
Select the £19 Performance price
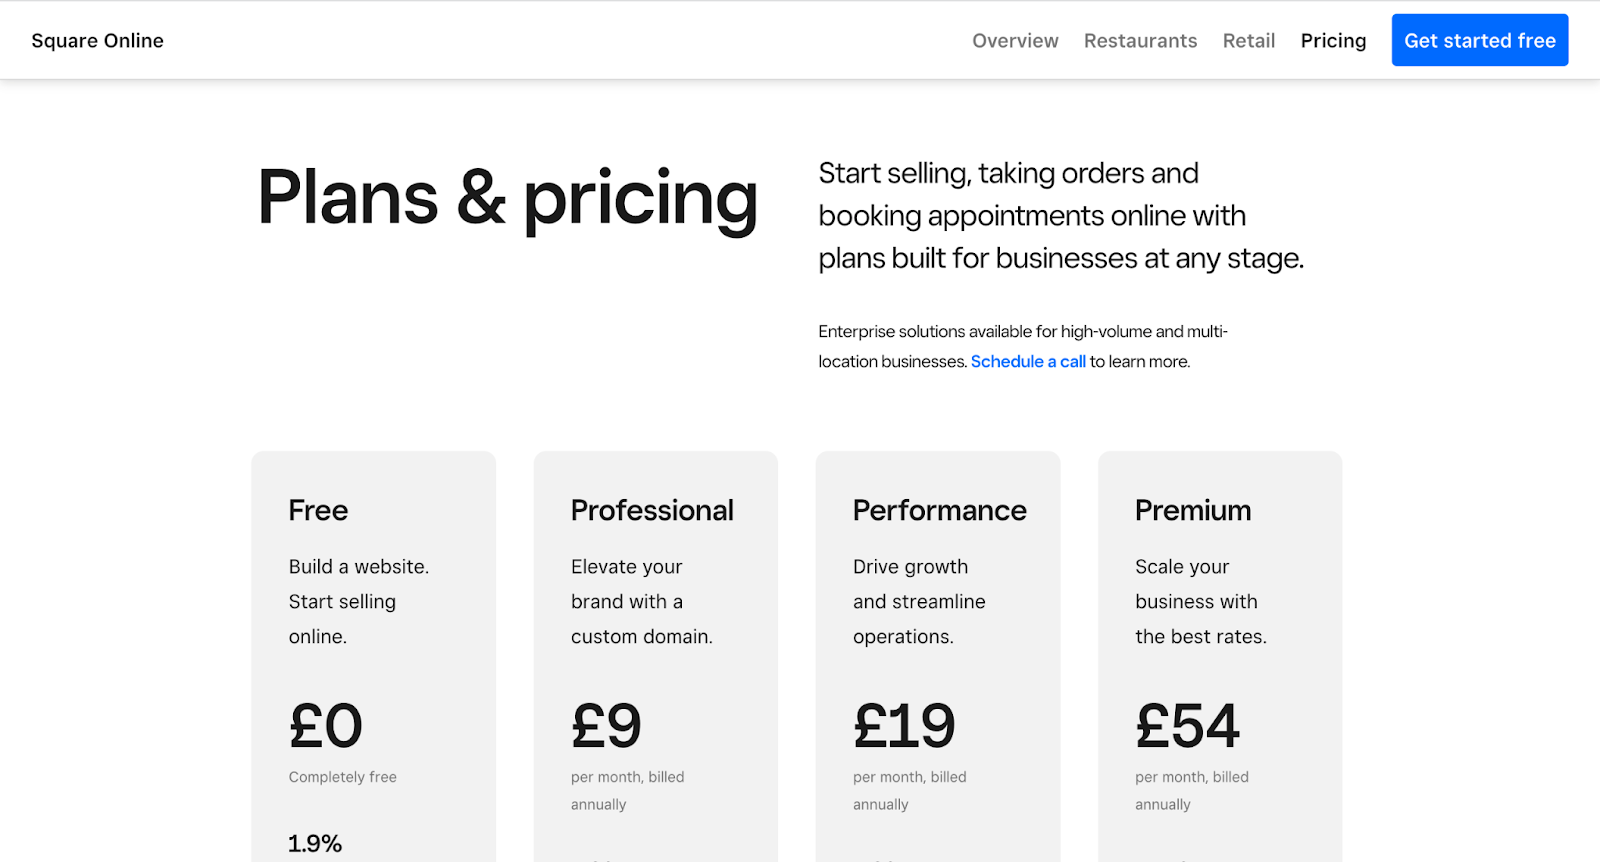pos(904,726)
